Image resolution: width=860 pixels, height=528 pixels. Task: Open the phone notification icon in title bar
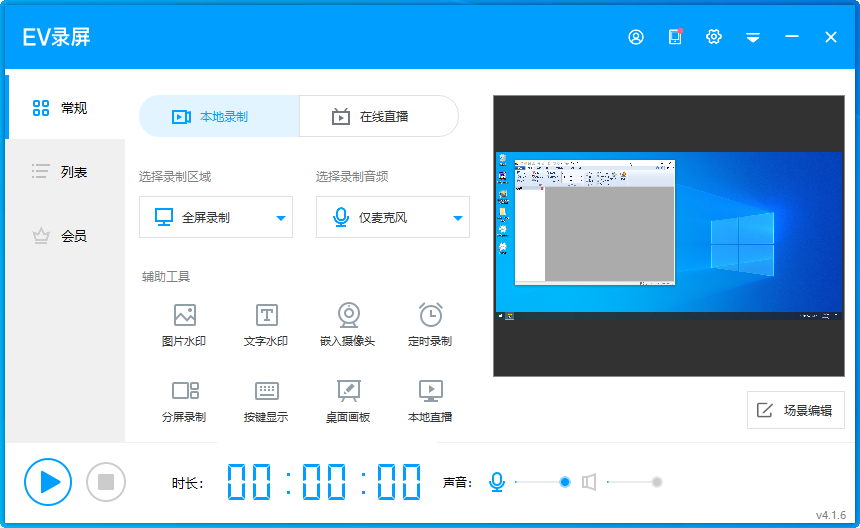click(675, 37)
